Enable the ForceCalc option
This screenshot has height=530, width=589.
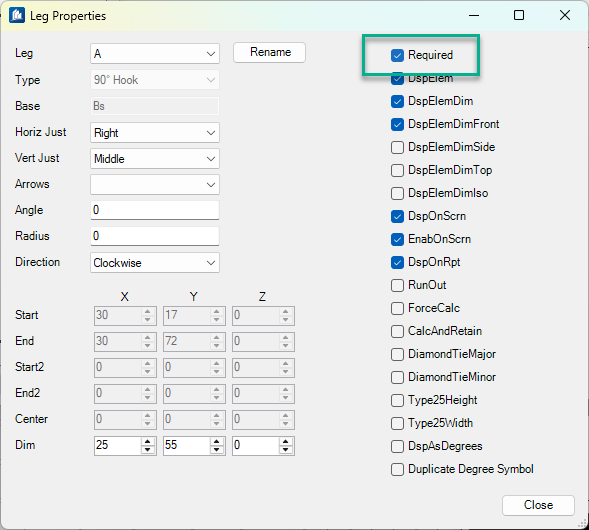point(397,308)
